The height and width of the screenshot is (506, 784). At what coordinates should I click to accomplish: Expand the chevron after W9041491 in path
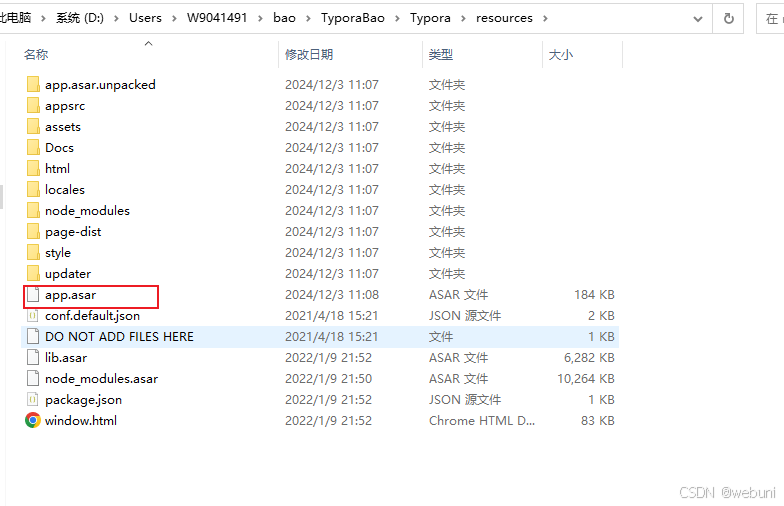pyautogui.click(x=260, y=18)
